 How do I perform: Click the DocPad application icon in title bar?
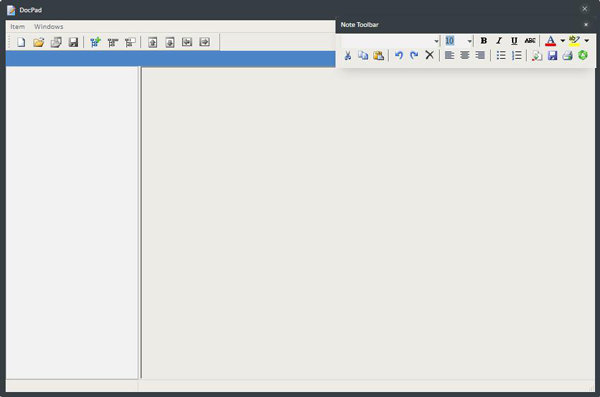click(x=11, y=10)
